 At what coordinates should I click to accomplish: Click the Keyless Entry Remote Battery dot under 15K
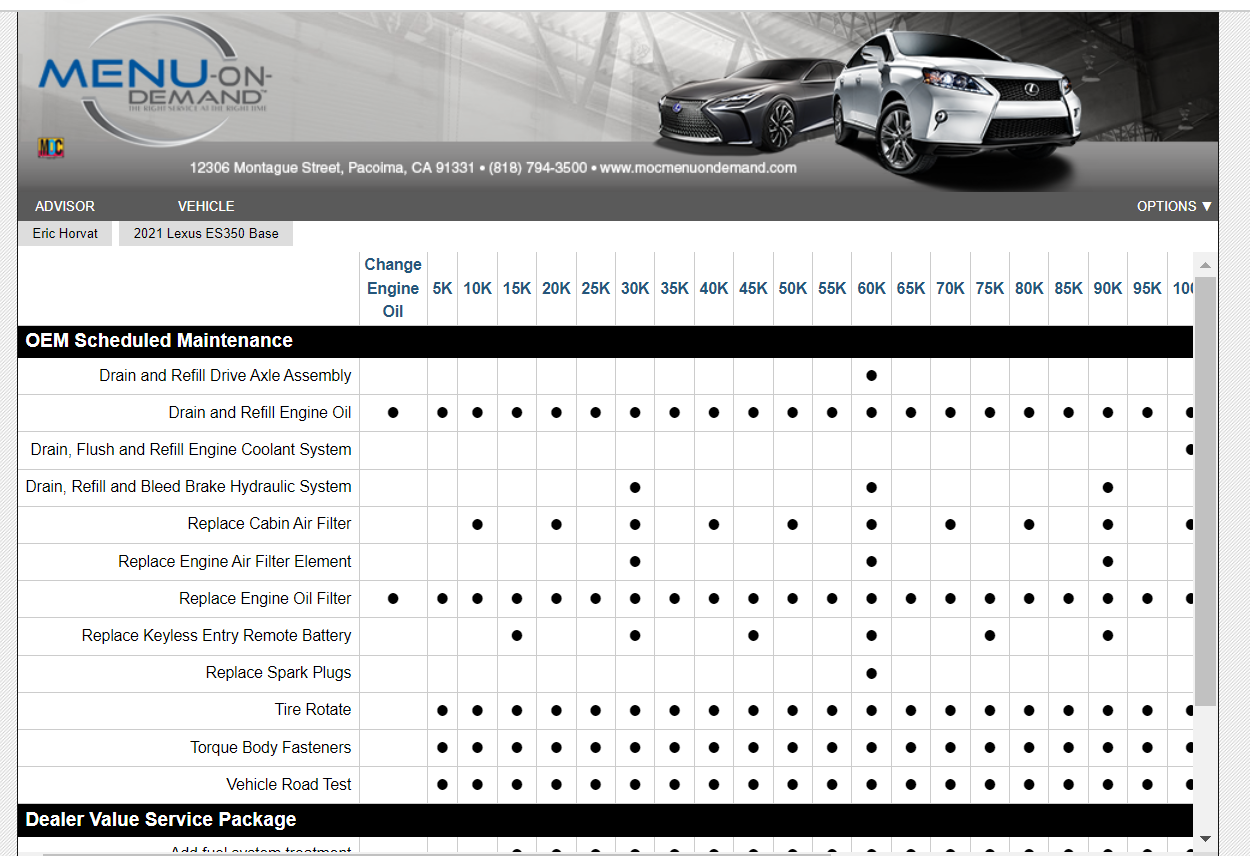coord(517,636)
